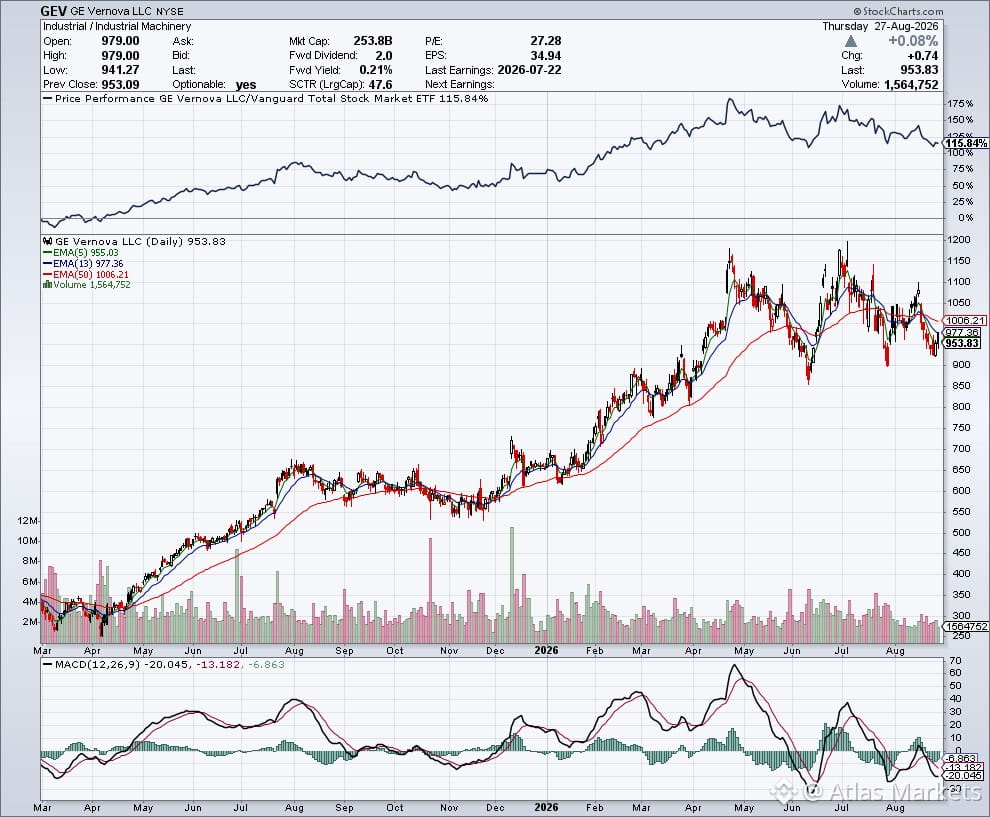Click the +0.08% percent change
The height and width of the screenshot is (817, 990).
click(x=912, y=41)
